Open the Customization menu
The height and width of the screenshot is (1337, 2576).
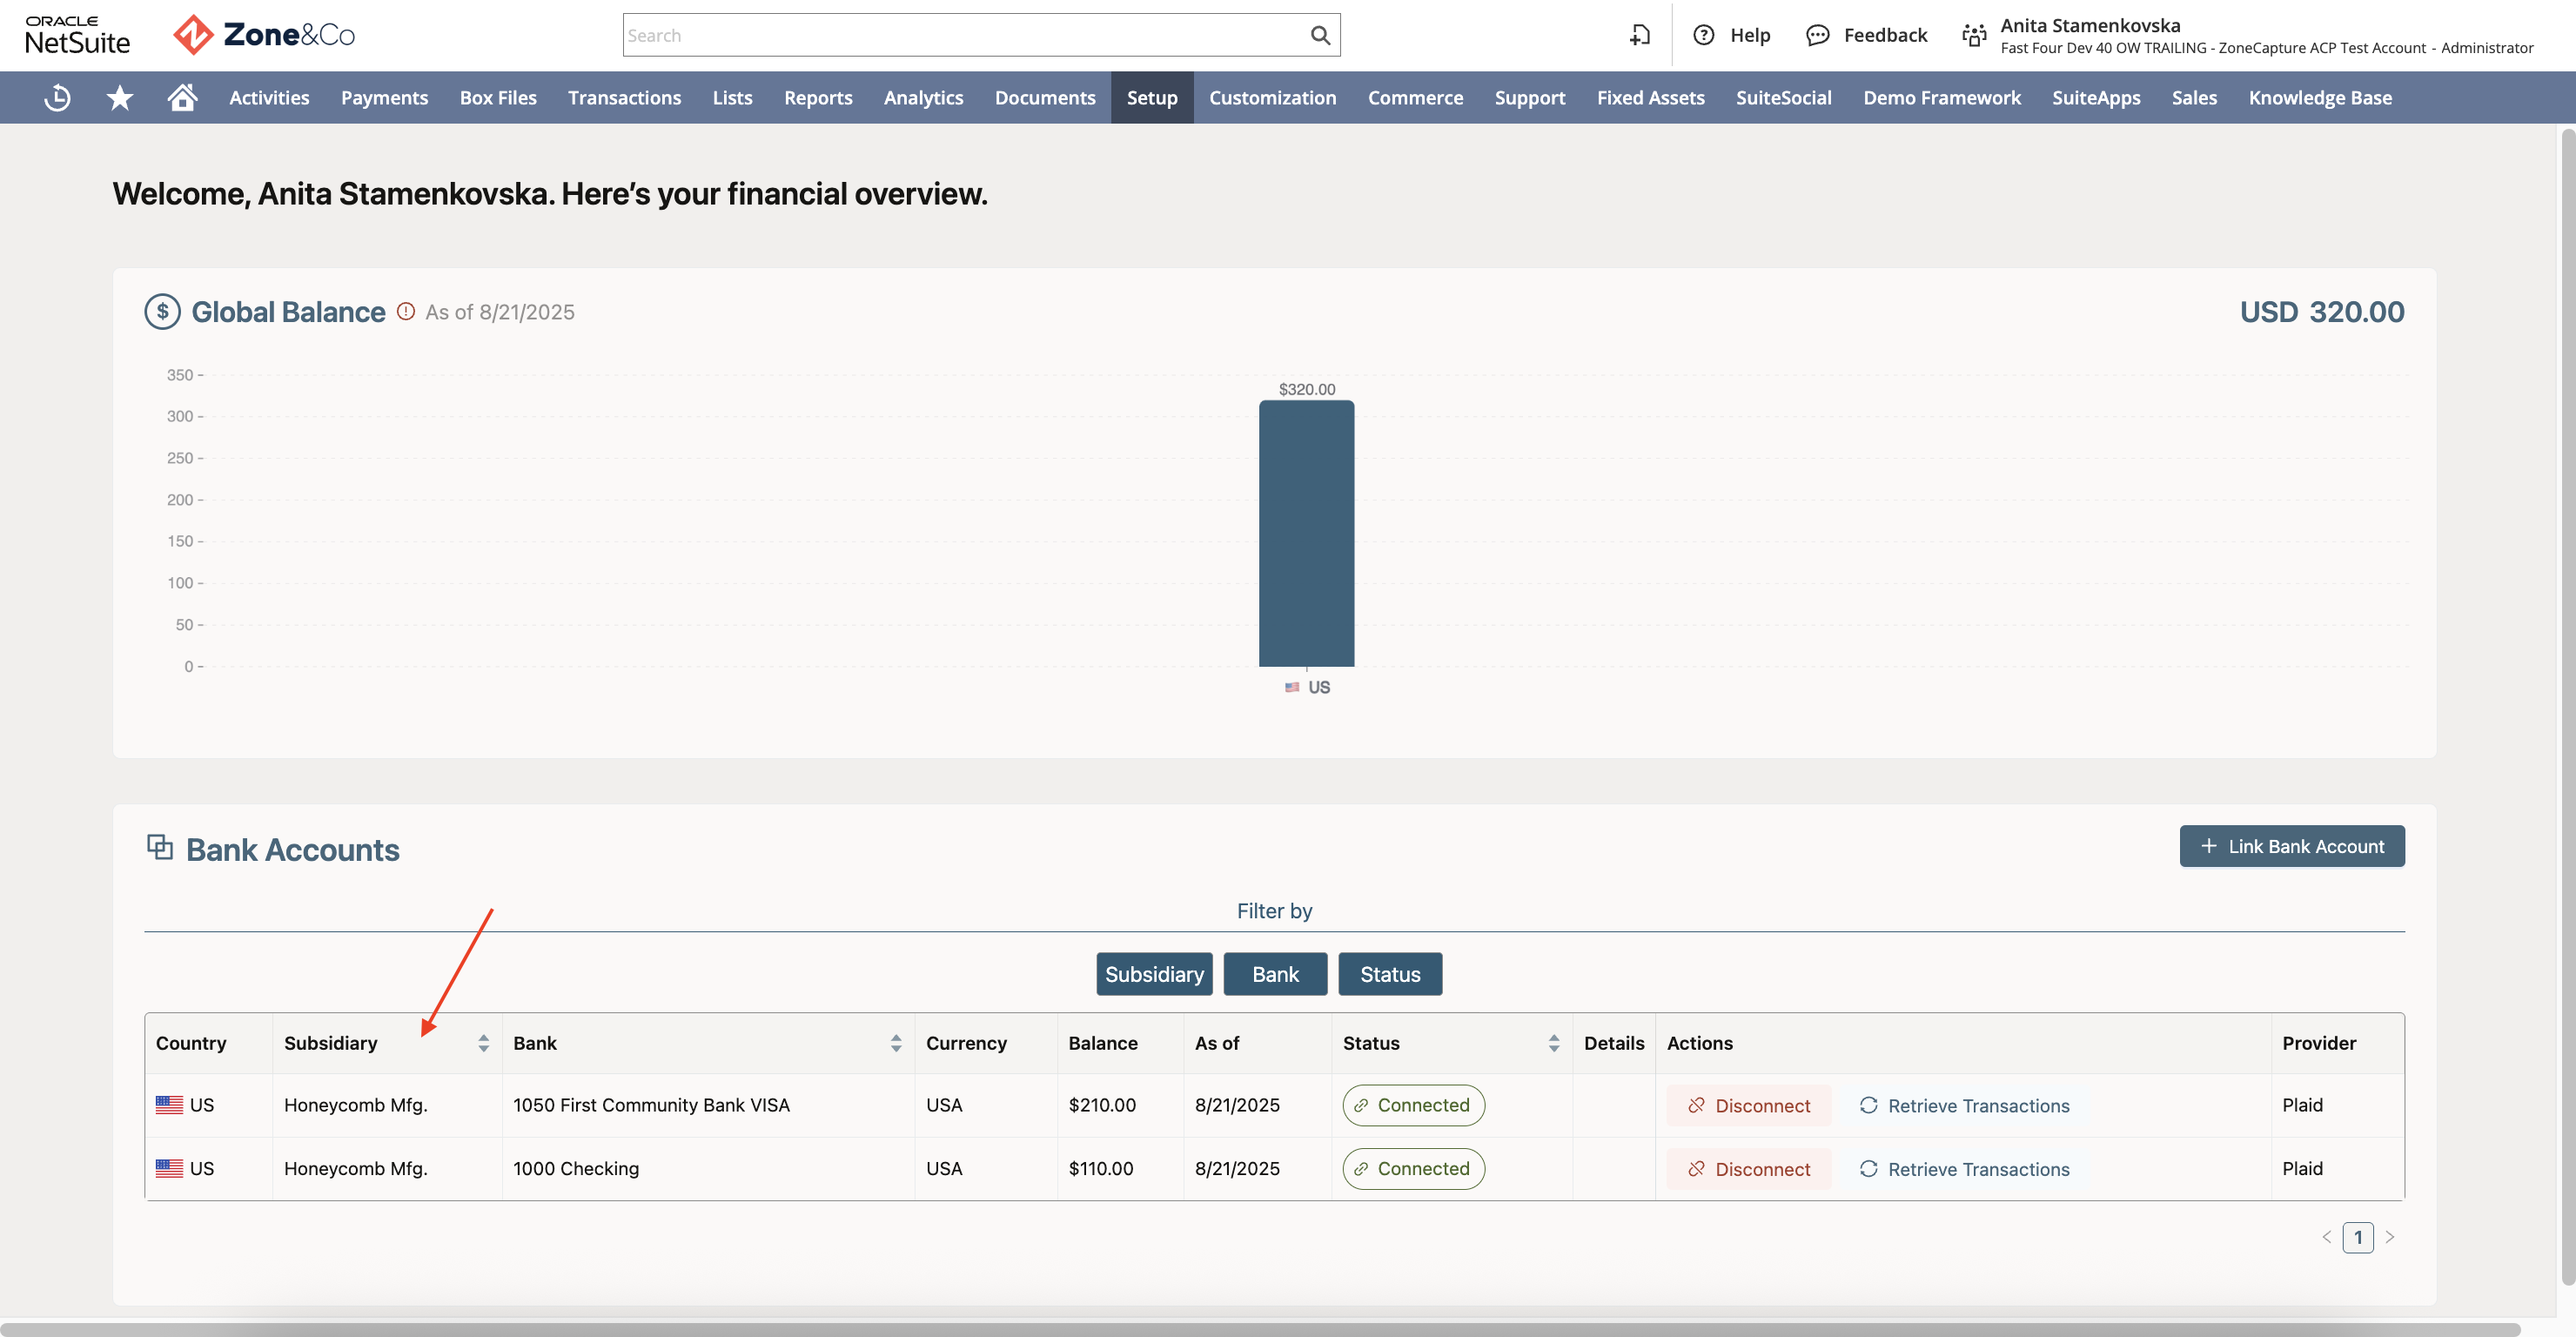(1272, 97)
